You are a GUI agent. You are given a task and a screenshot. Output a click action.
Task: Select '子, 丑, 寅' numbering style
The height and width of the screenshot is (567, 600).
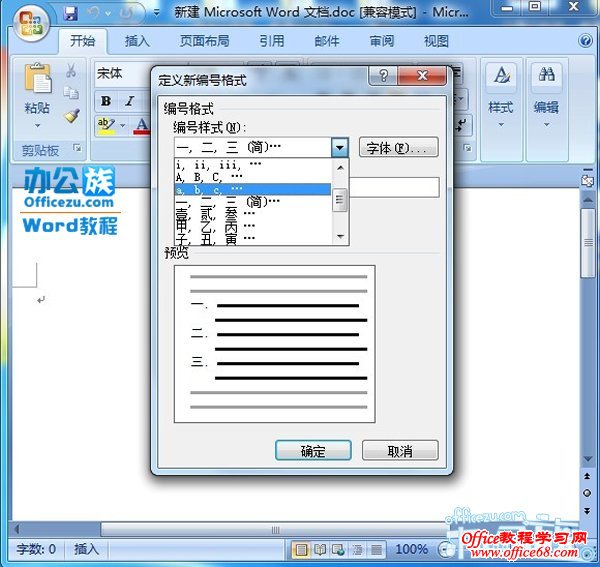pyautogui.click(x=253, y=238)
